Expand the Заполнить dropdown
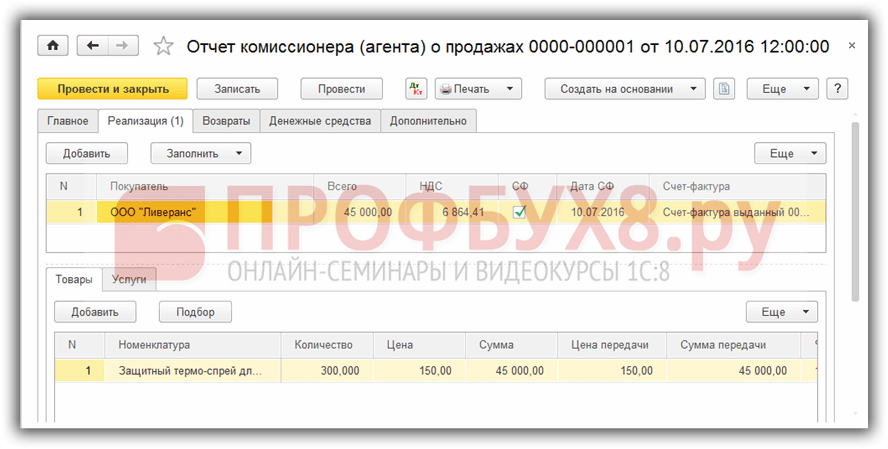The height and width of the screenshot is (449, 888). tap(200, 153)
